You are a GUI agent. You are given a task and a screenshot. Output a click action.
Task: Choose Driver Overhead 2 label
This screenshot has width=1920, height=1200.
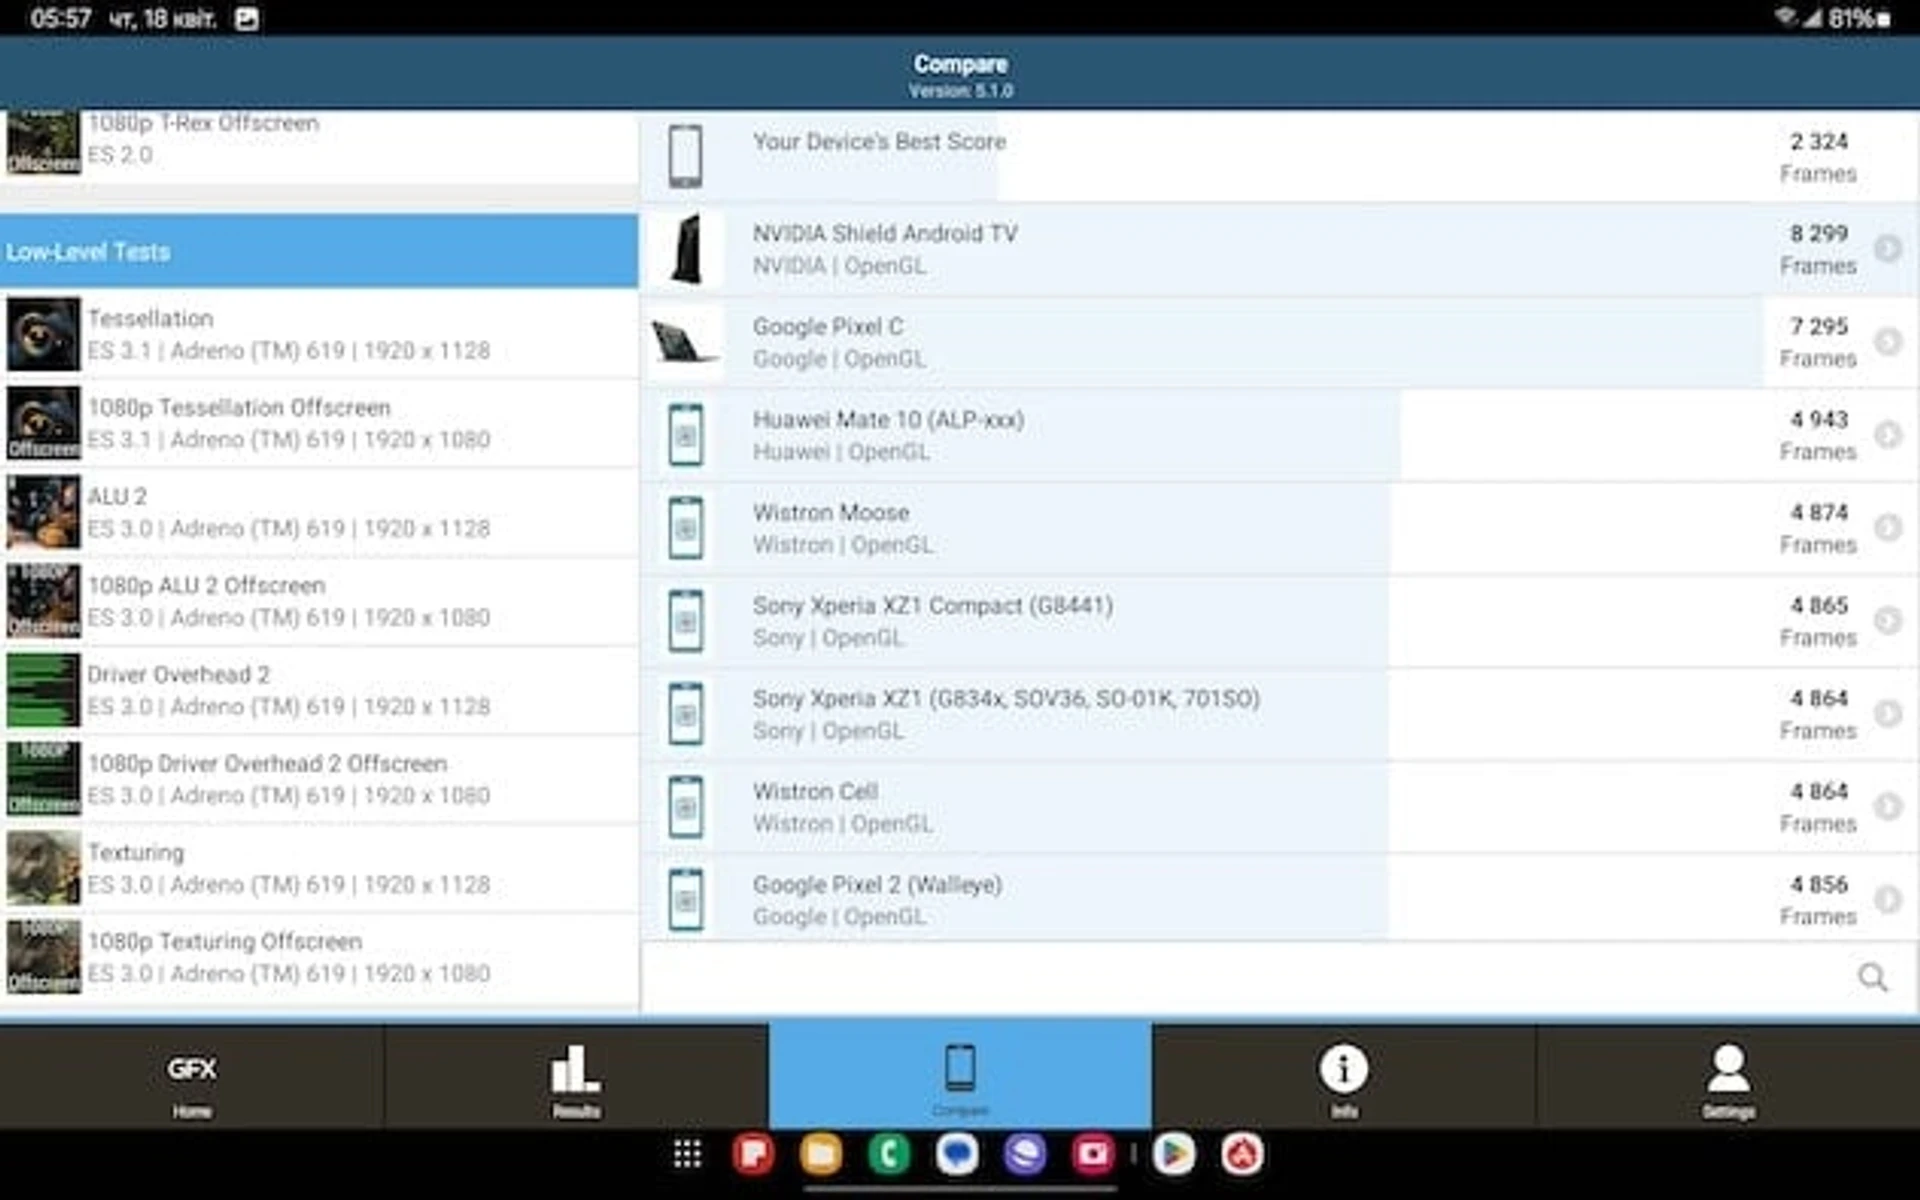(x=178, y=674)
